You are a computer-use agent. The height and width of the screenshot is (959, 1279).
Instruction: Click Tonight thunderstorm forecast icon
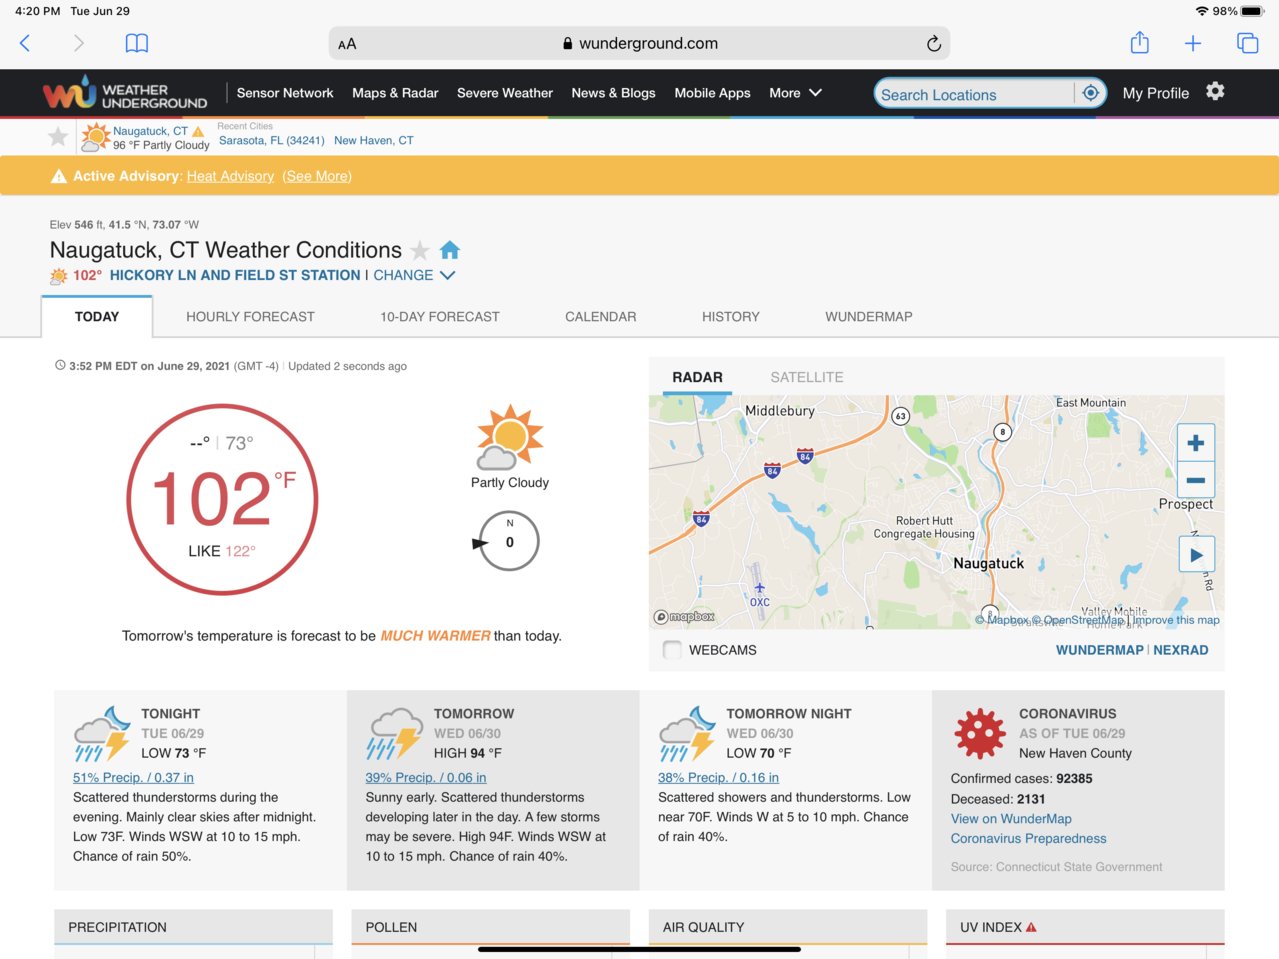tap(103, 735)
